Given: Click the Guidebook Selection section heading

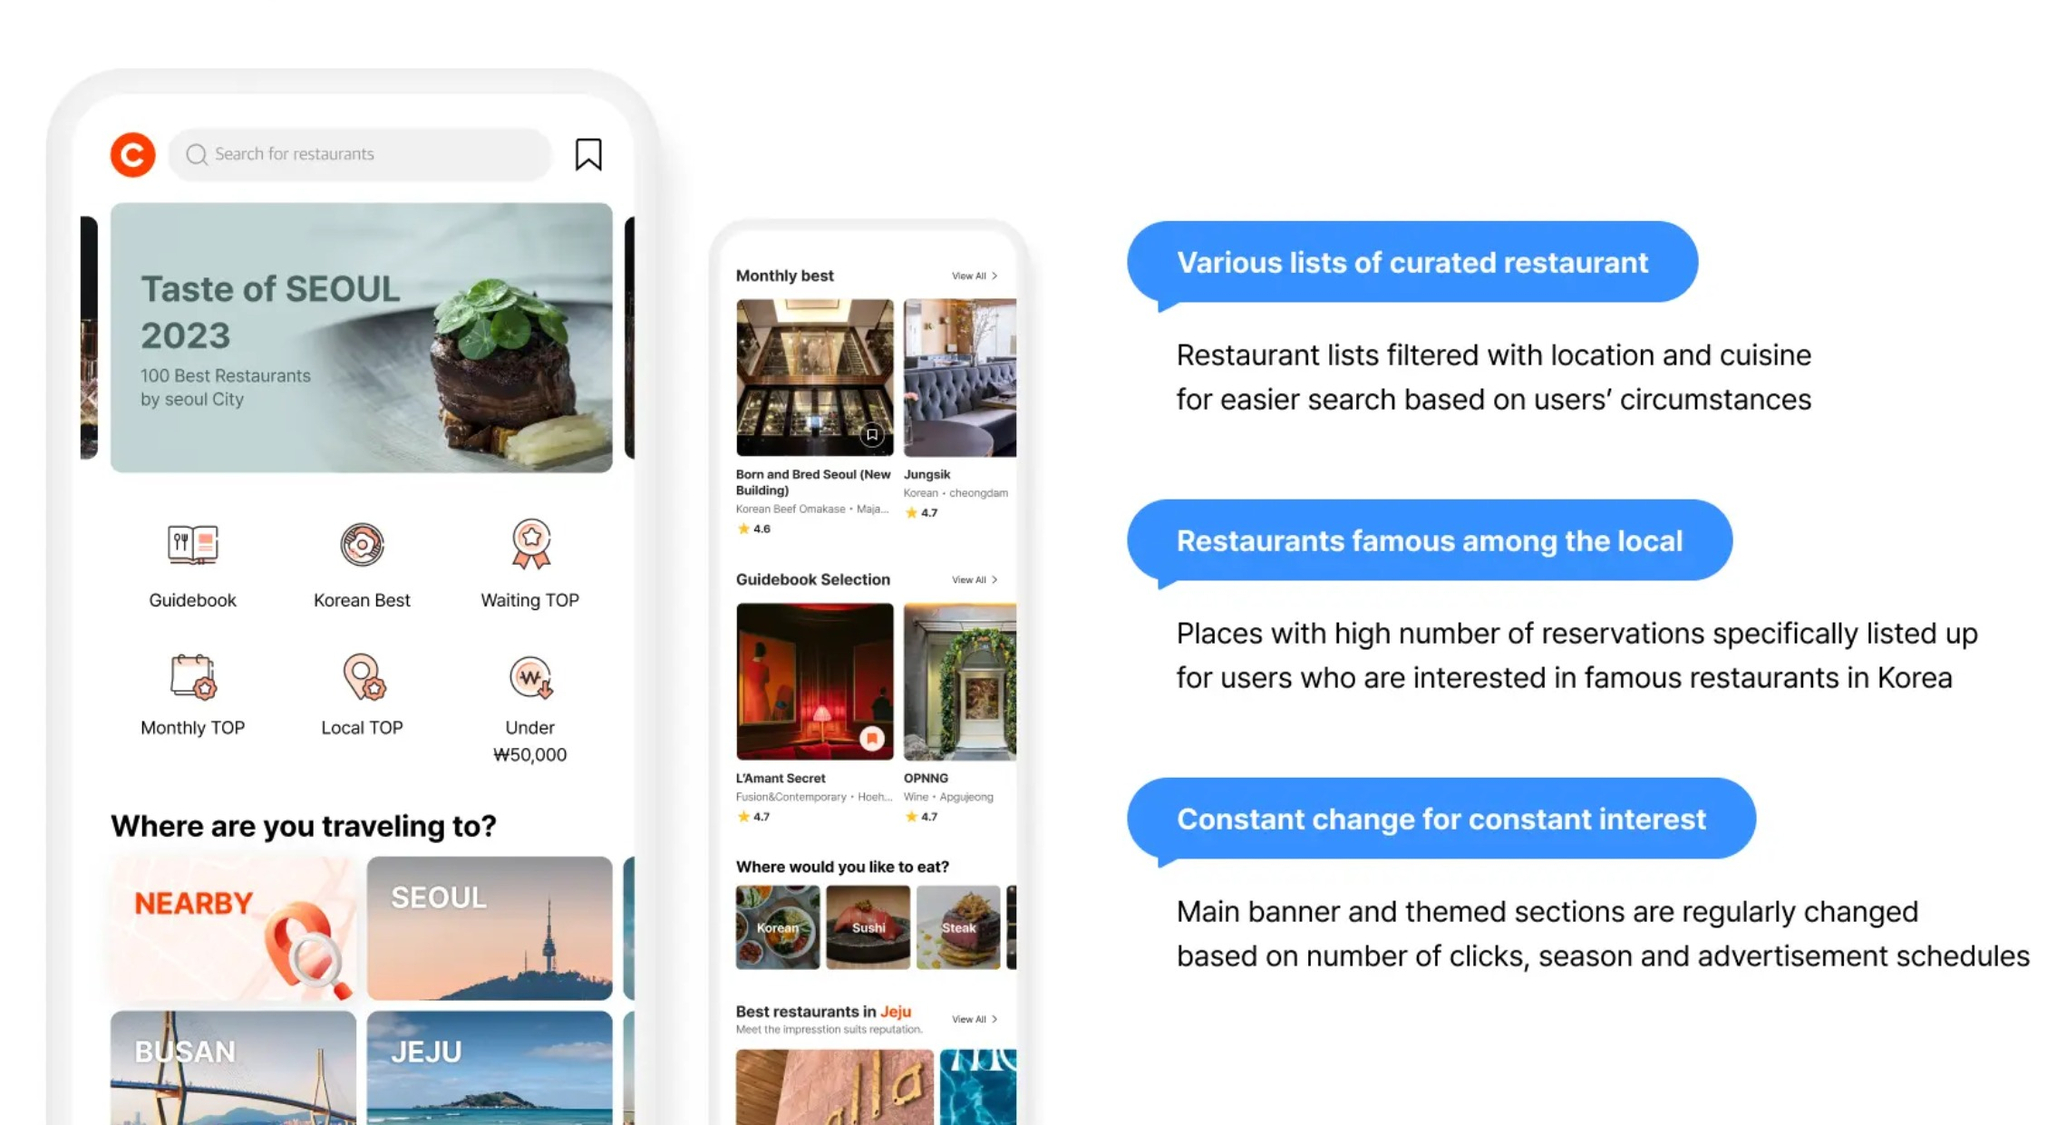Looking at the screenshot, I should pos(812,580).
